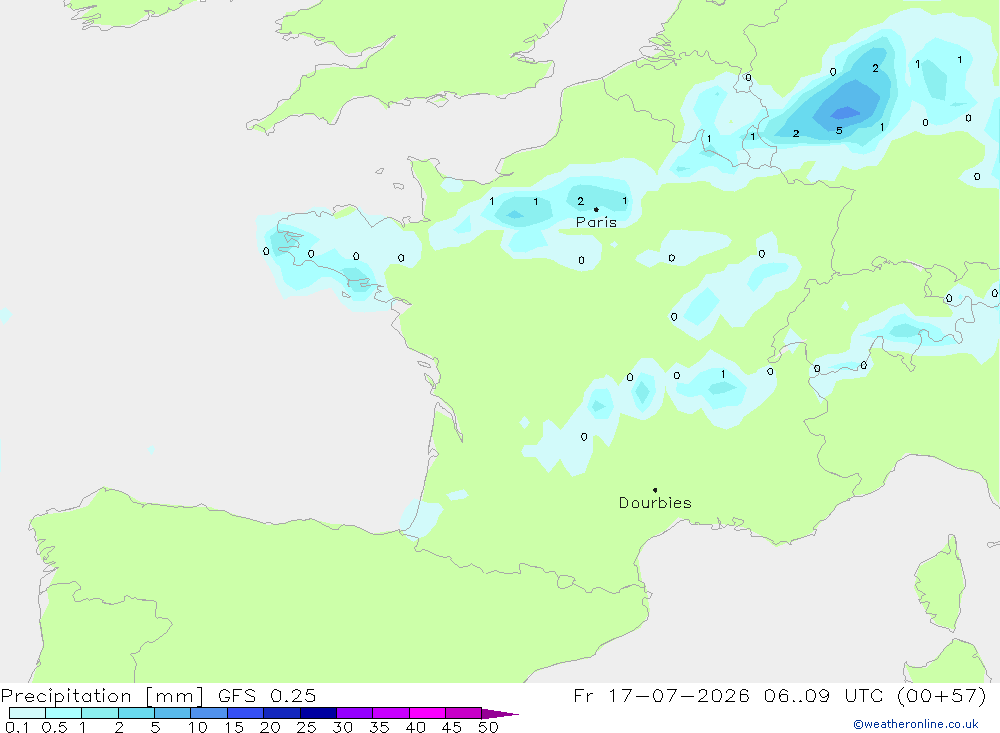Click the Dourbies location dot
1000x733 pixels.
[655, 490]
